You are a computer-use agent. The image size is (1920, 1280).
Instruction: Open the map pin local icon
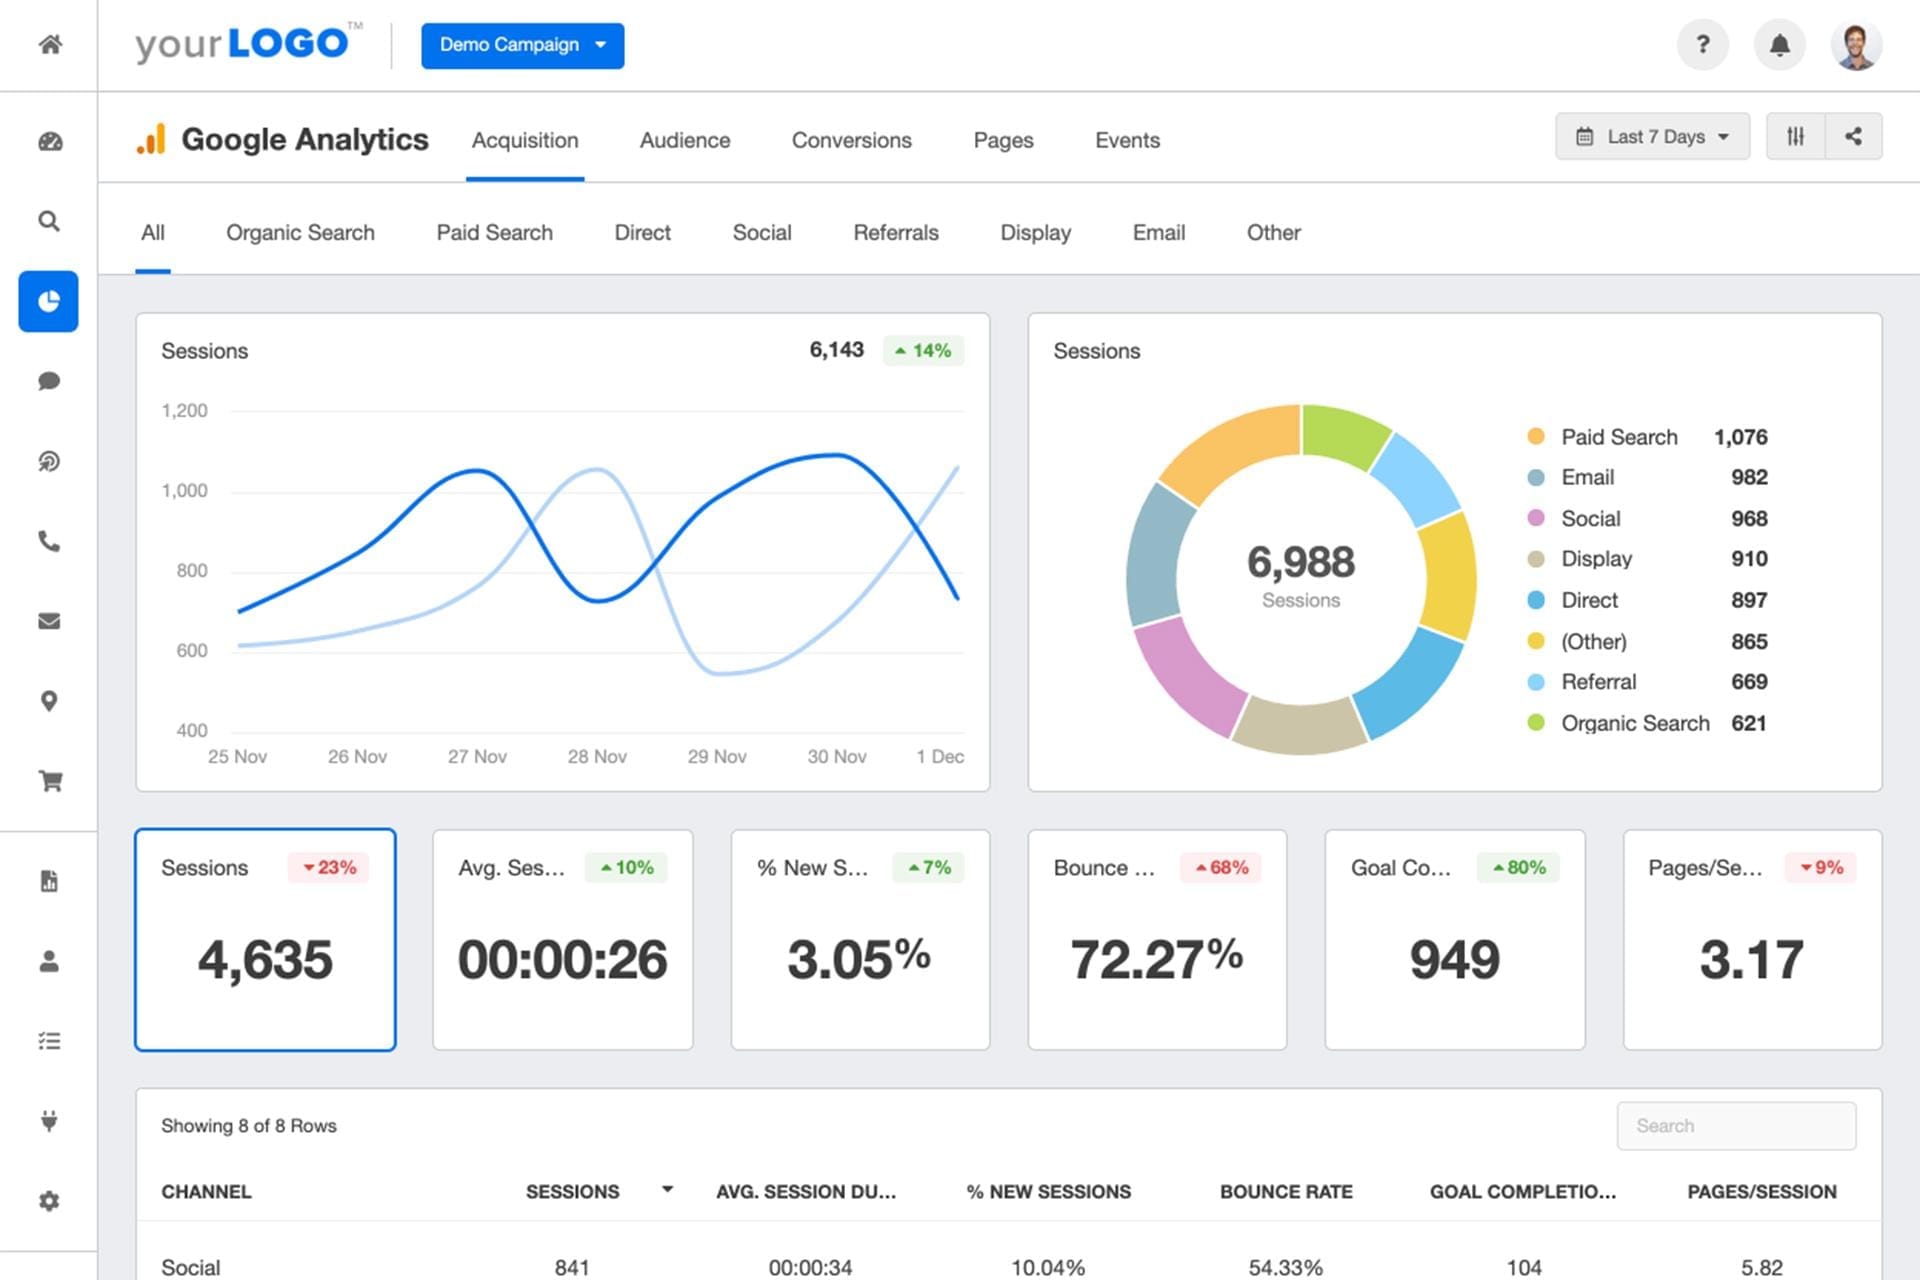(x=49, y=701)
